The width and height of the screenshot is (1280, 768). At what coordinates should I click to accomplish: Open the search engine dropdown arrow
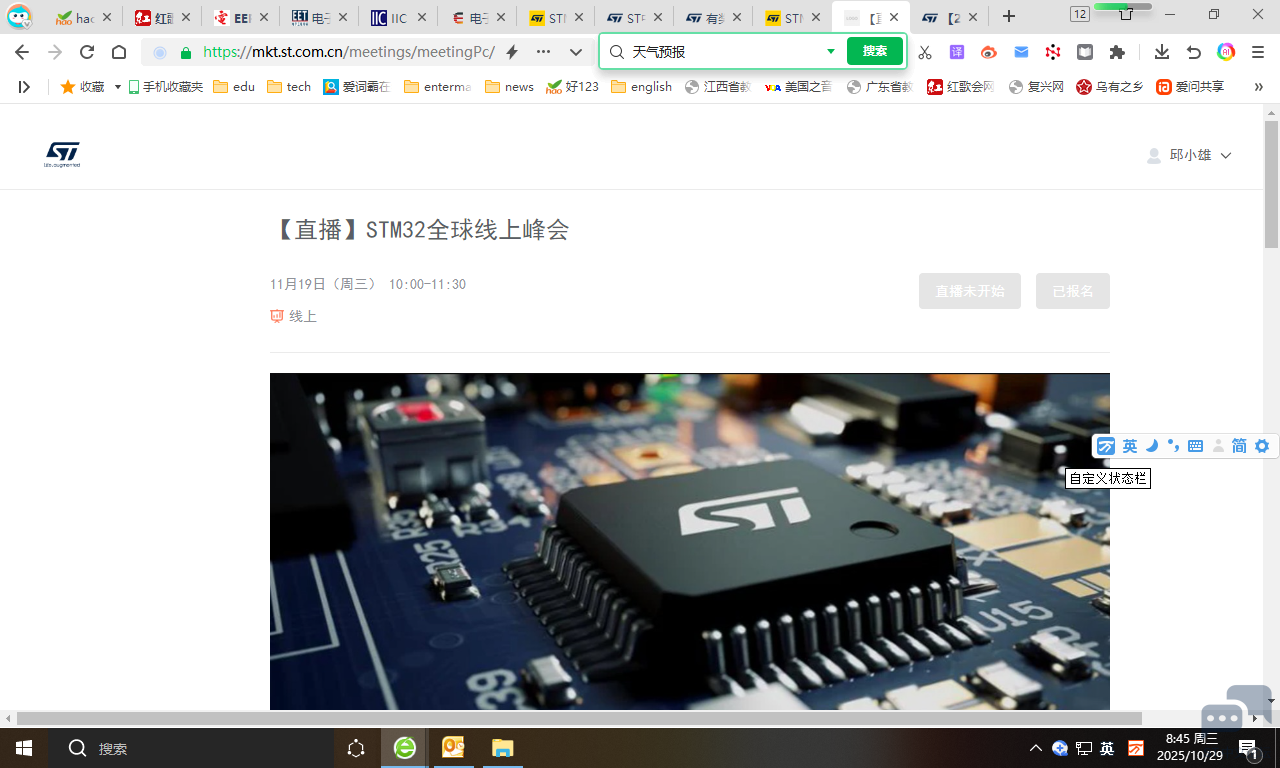(831, 52)
